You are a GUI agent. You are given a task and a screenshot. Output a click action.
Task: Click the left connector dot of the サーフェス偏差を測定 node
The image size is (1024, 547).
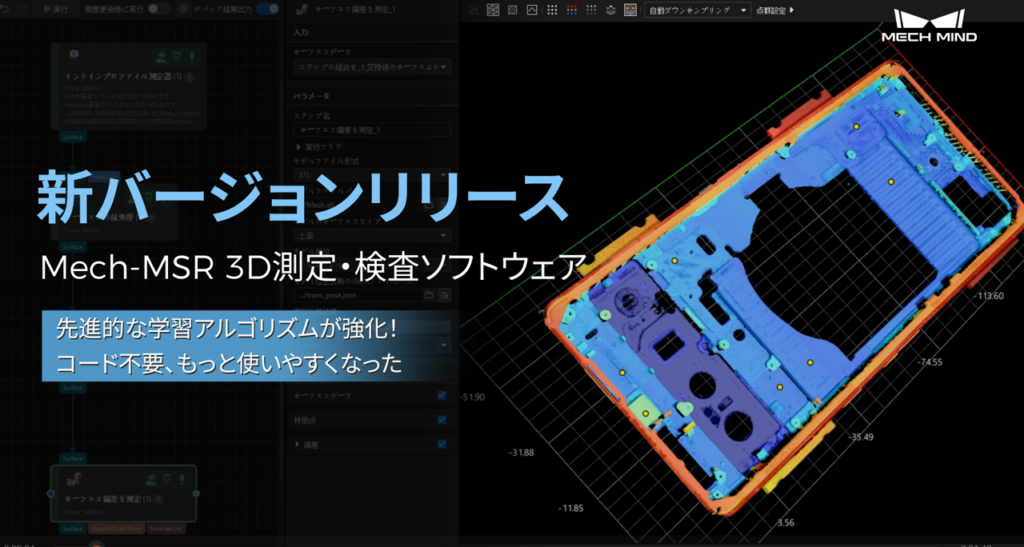coord(51,493)
